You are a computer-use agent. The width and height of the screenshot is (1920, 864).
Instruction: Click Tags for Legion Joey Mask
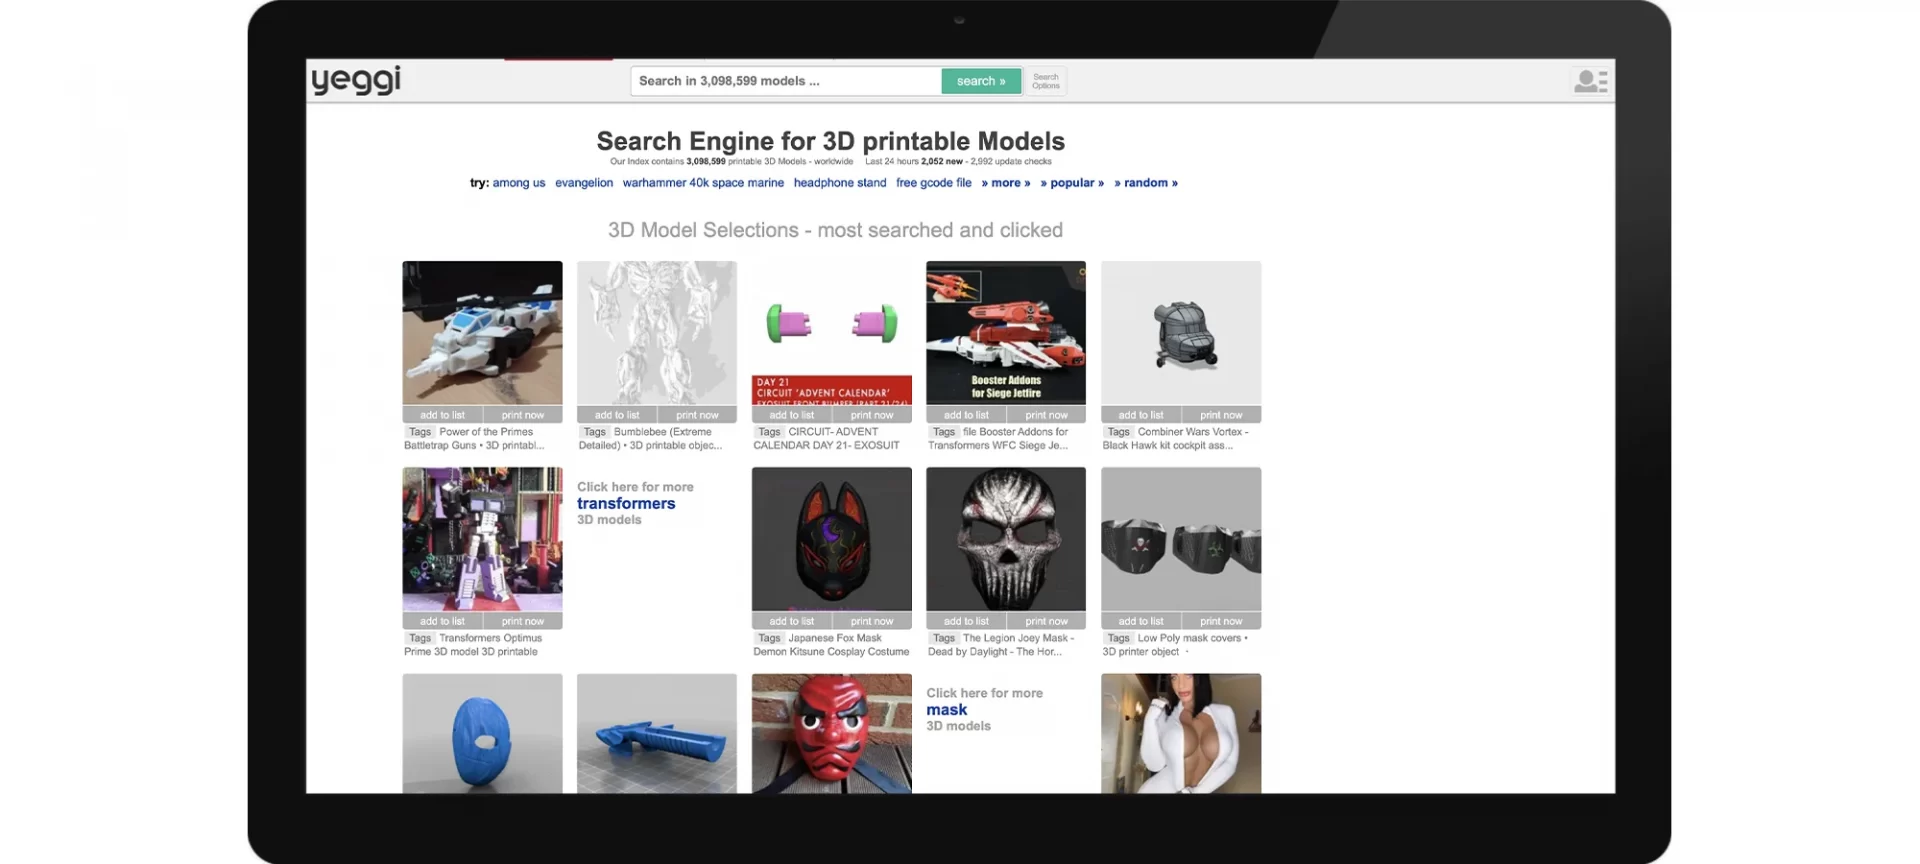point(944,638)
